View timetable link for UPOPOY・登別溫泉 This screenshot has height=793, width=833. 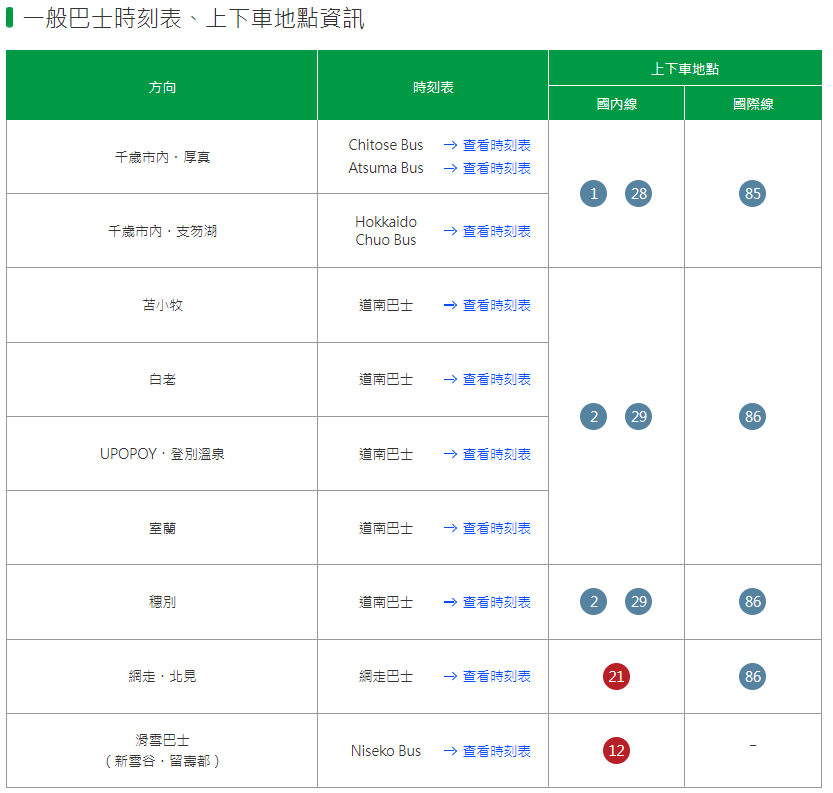487,455
